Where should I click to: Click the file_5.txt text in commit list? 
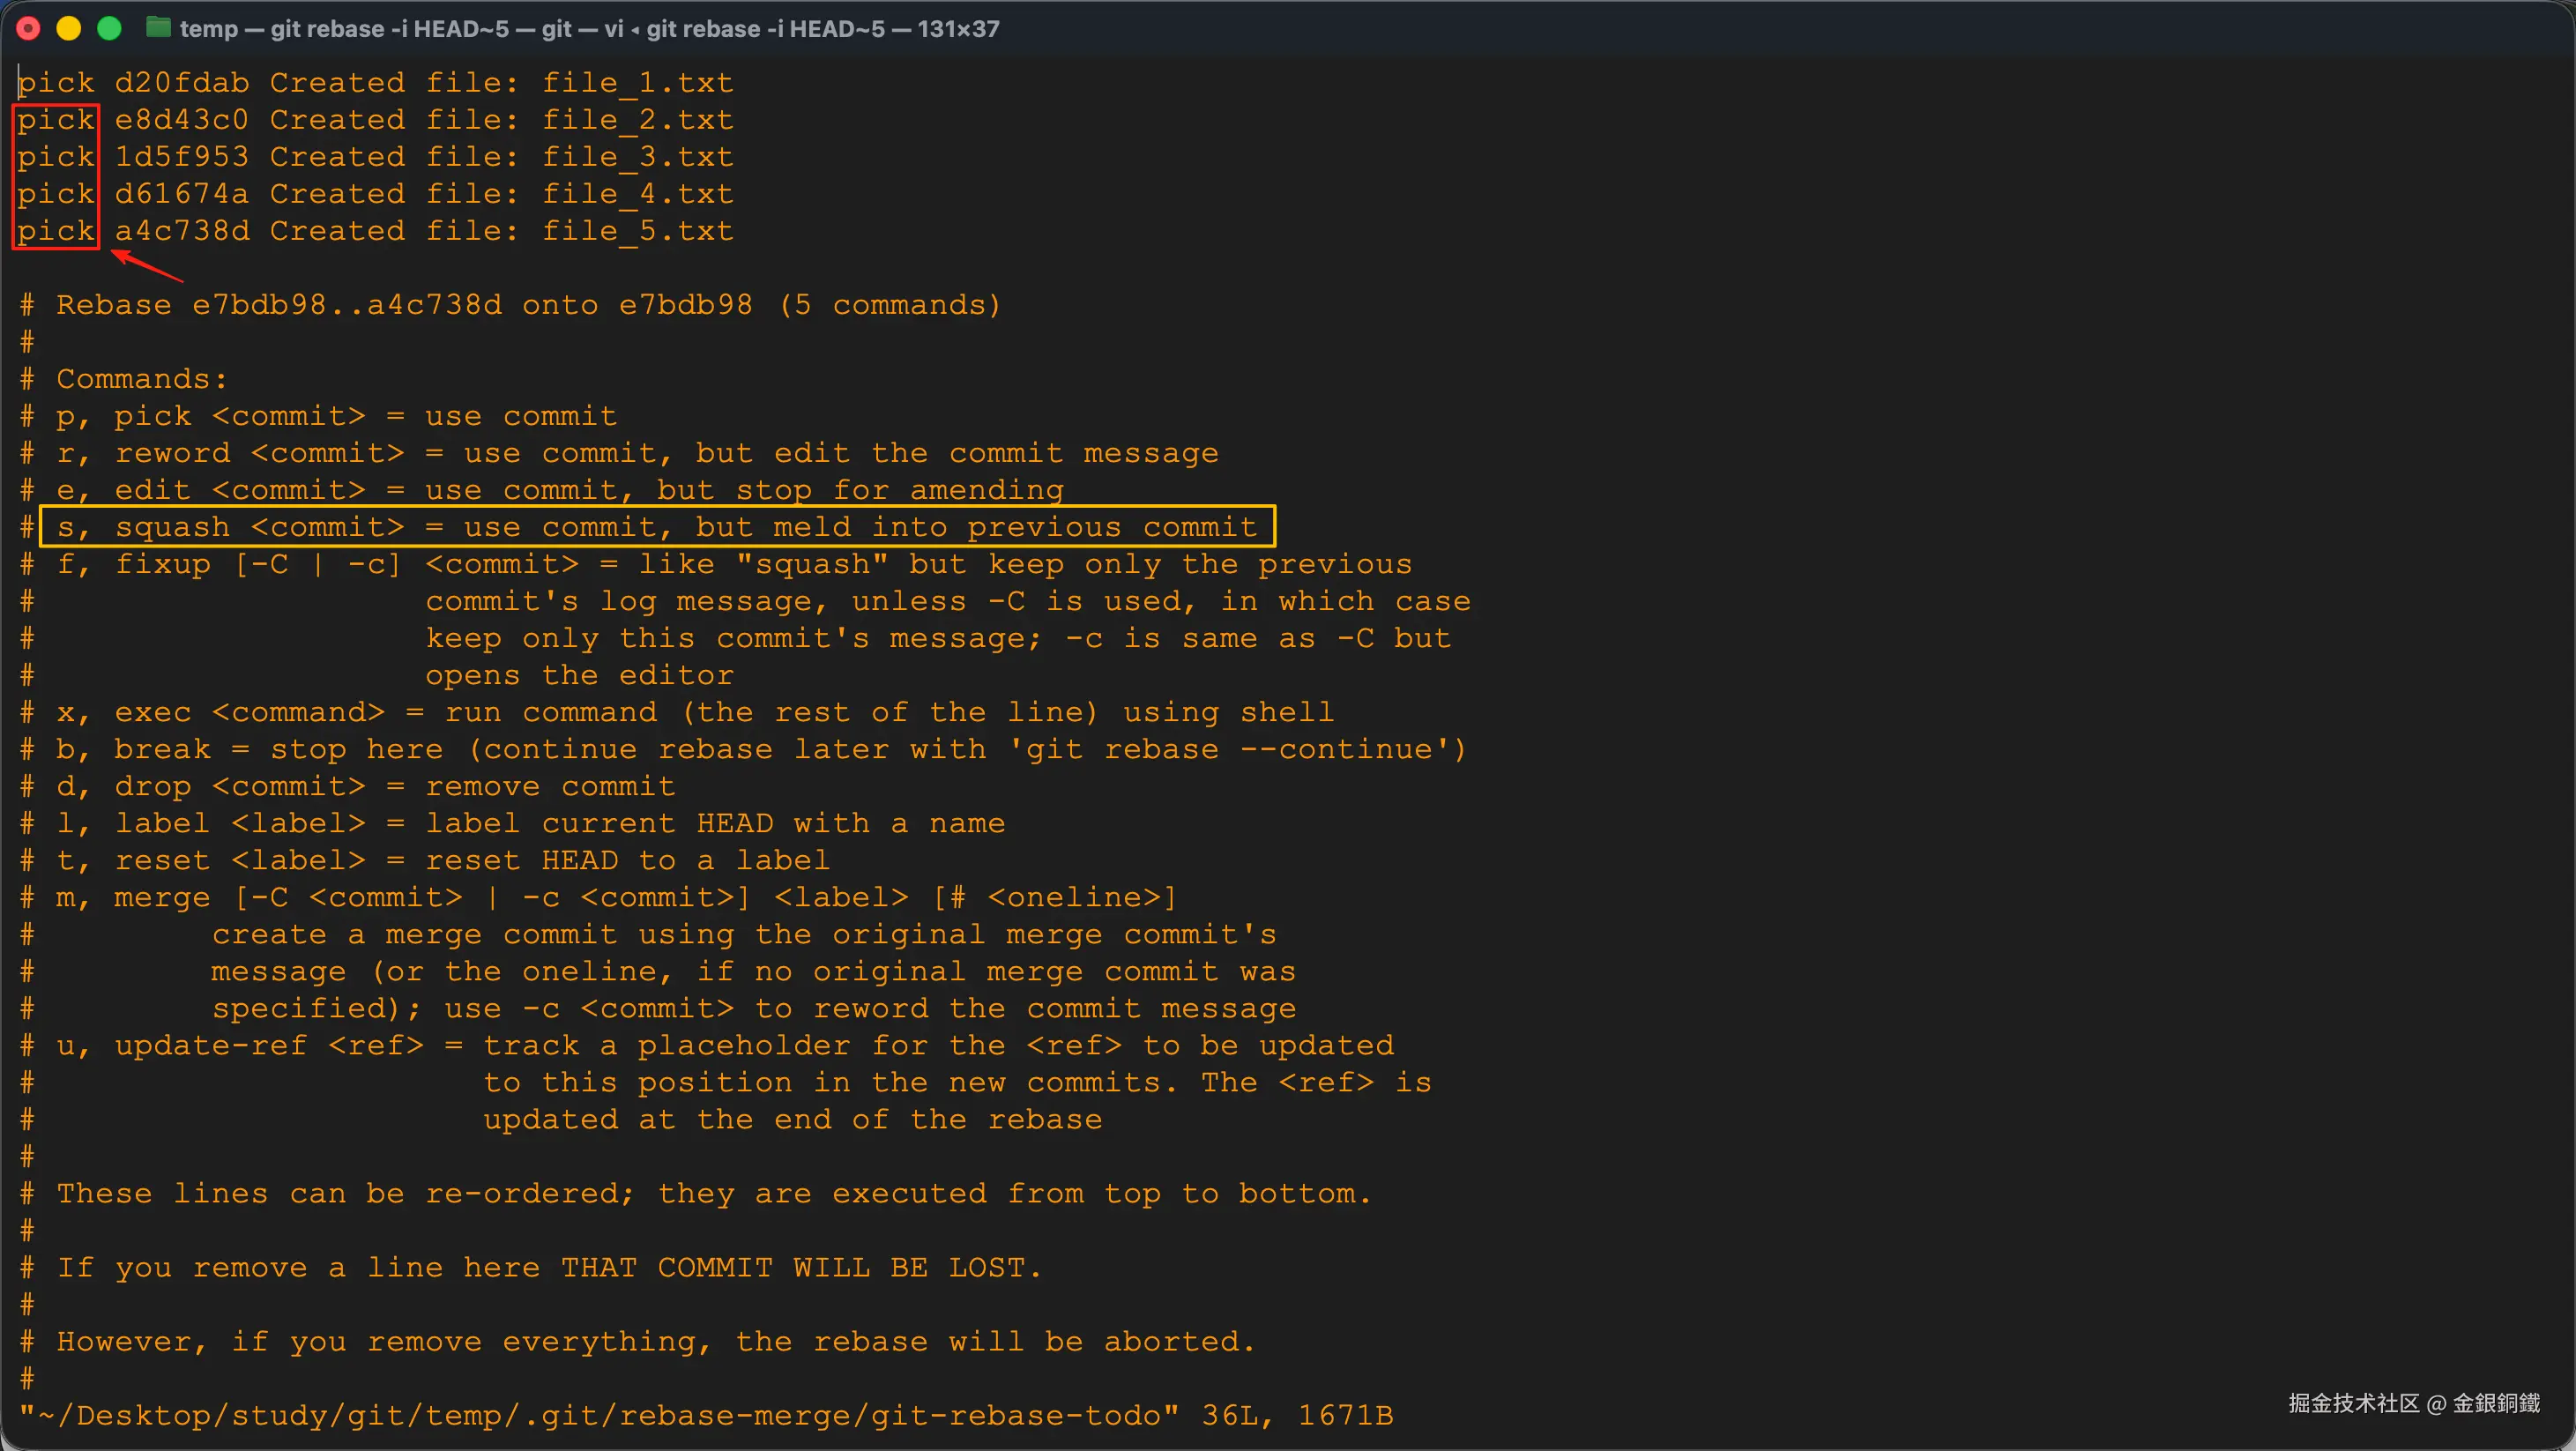(638, 231)
